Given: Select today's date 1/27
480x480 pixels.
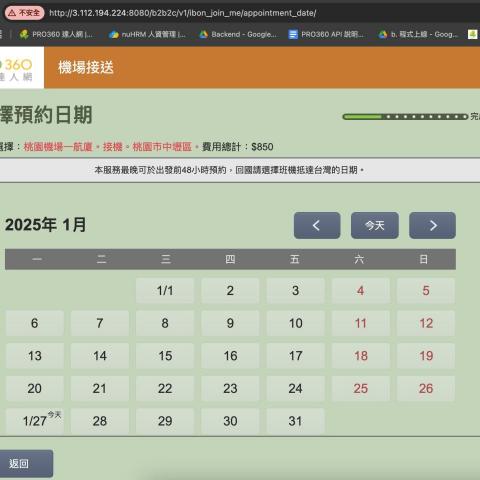Looking at the screenshot, I should click(x=35, y=421).
